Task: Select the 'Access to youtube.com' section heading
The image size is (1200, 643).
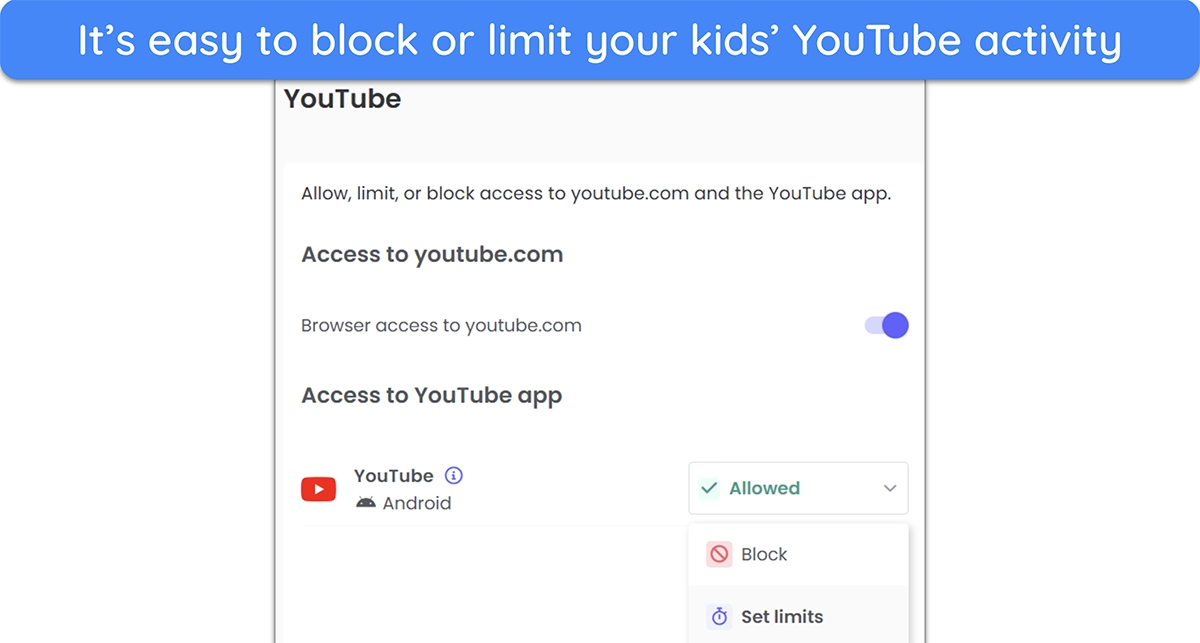Action: 432,254
